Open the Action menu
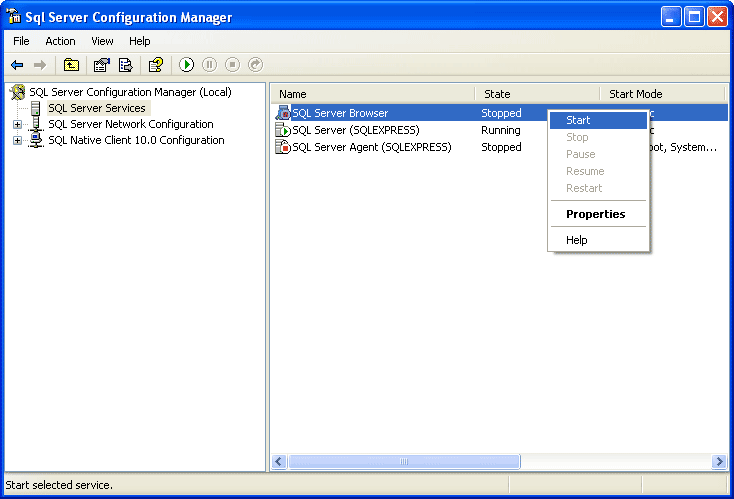The width and height of the screenshot is (734, 499). (60, 41)
